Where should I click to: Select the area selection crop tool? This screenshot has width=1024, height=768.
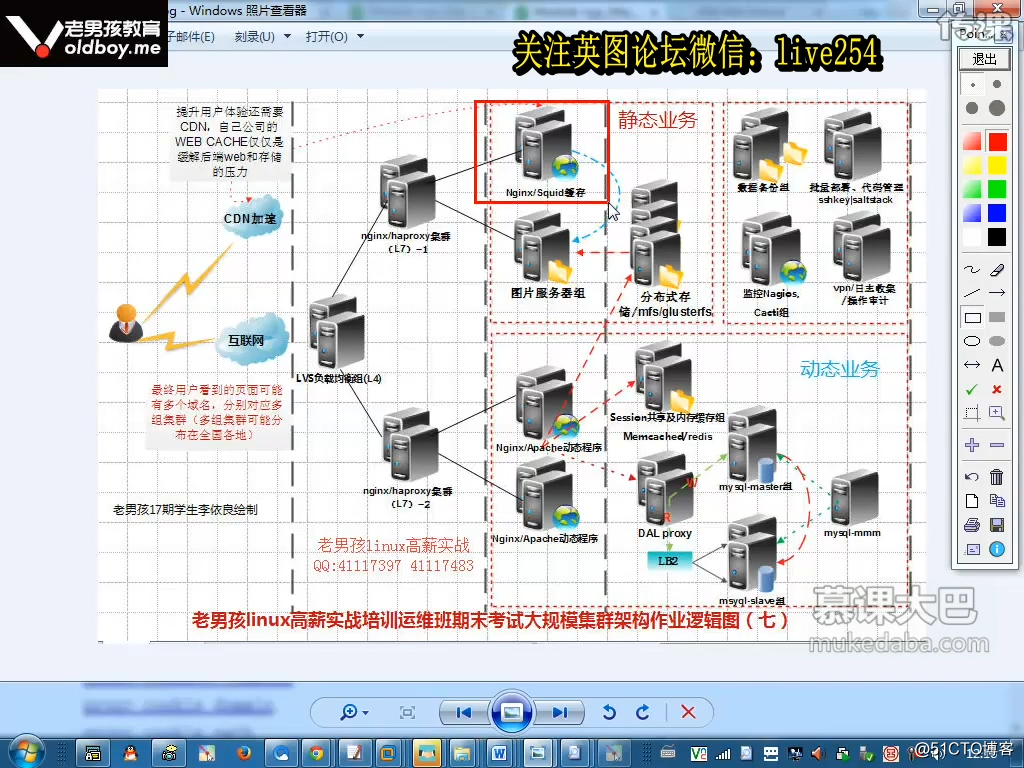972,413
